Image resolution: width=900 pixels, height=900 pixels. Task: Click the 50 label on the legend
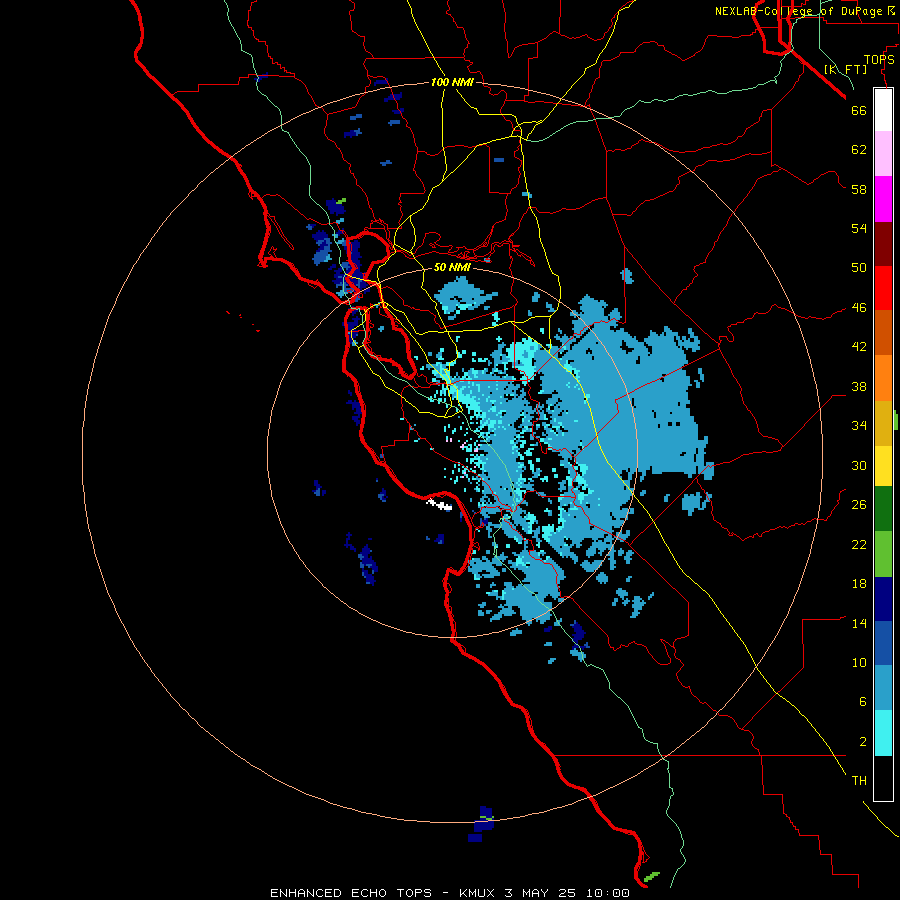pyautogui.click(x=859, y=268)
